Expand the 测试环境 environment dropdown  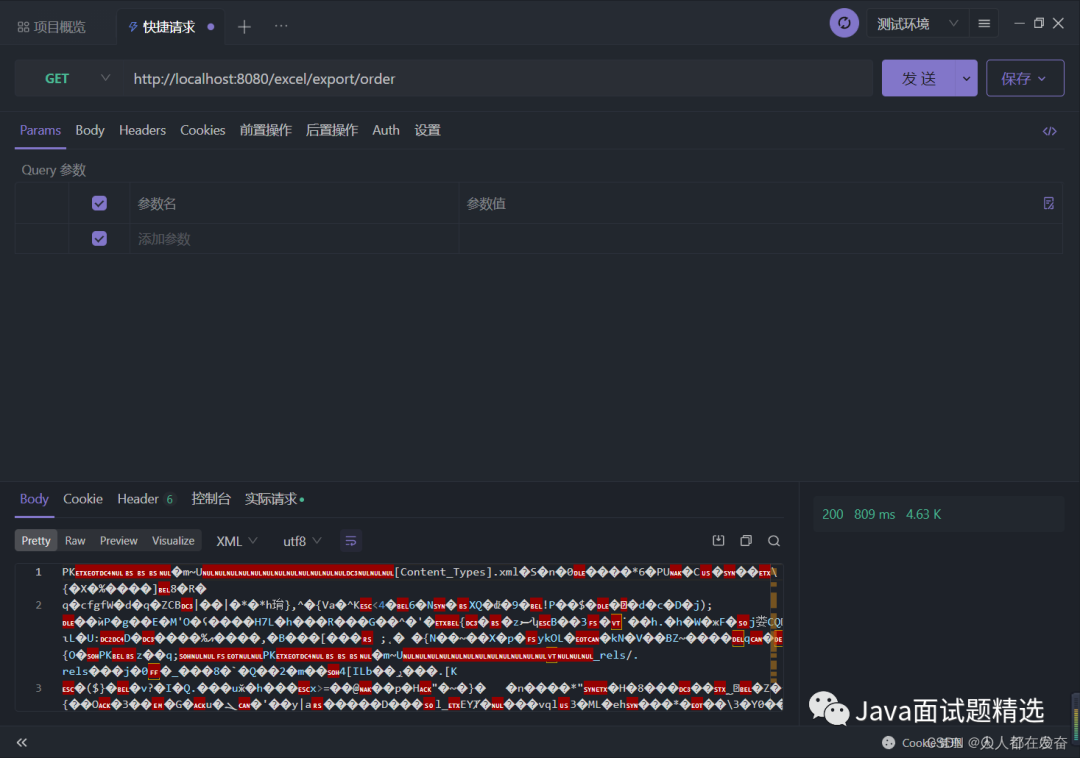917,24
